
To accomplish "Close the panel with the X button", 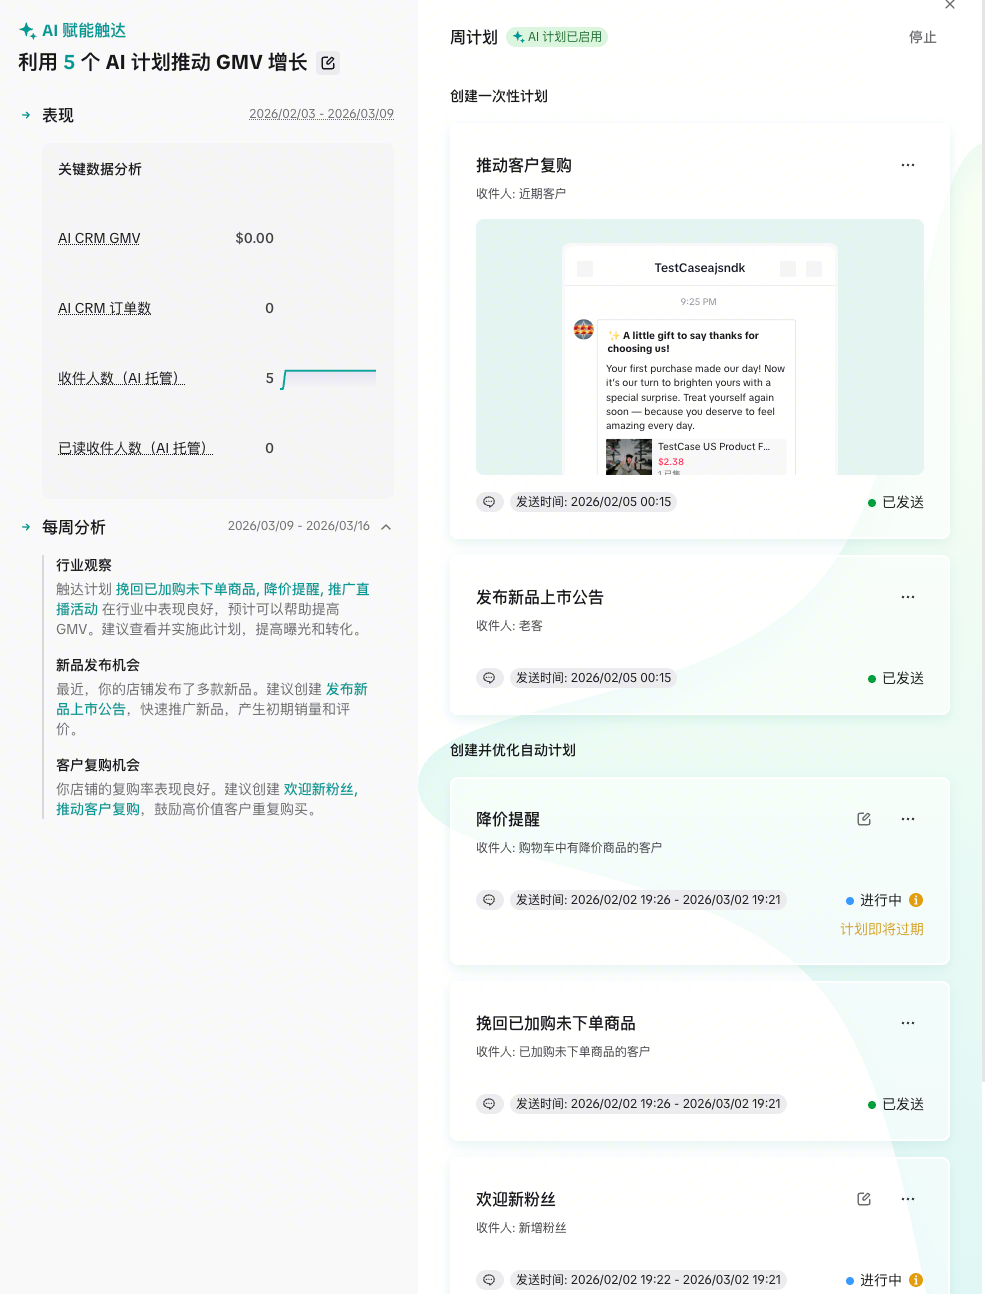I will [950, 5].
